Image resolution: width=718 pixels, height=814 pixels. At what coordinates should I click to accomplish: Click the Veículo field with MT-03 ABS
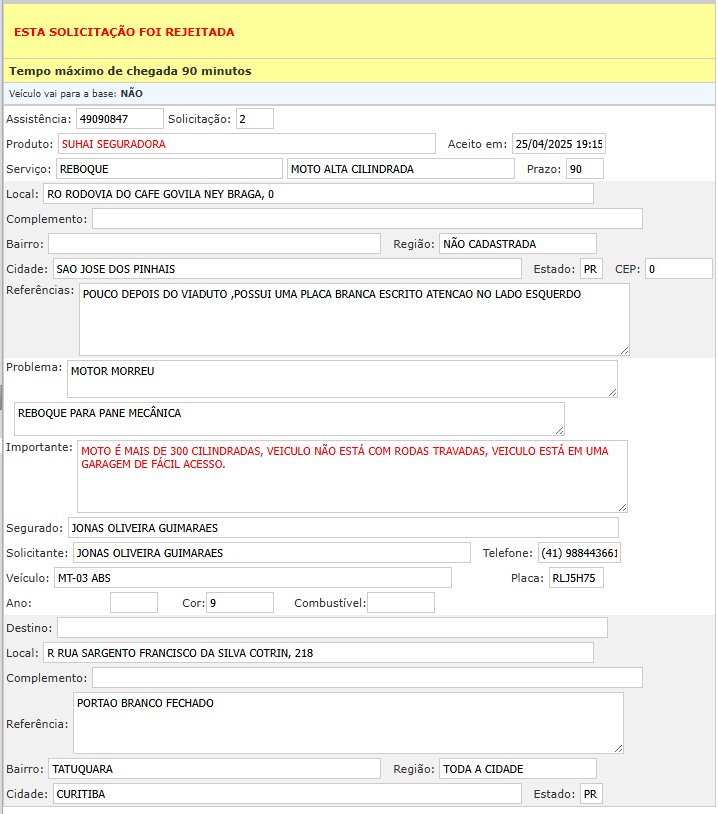pos(252,578)
